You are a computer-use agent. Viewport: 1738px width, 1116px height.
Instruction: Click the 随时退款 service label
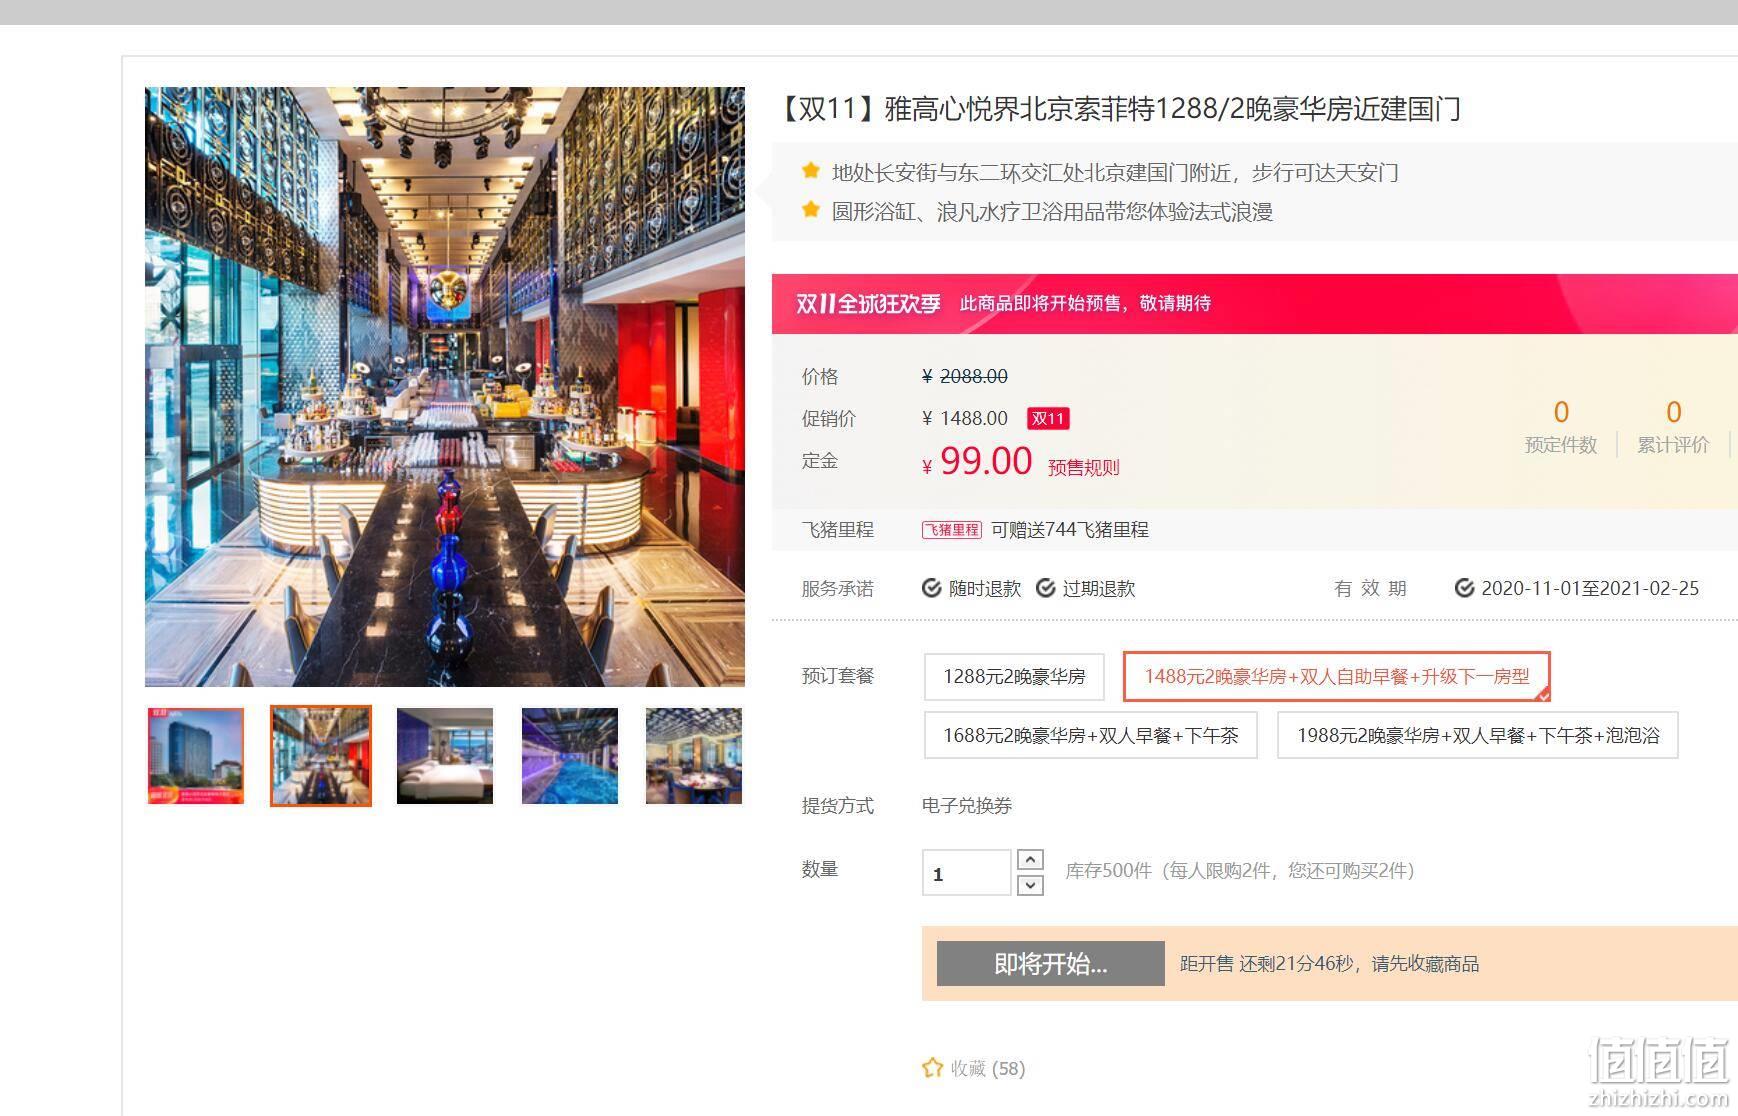[x=985, y=588]
